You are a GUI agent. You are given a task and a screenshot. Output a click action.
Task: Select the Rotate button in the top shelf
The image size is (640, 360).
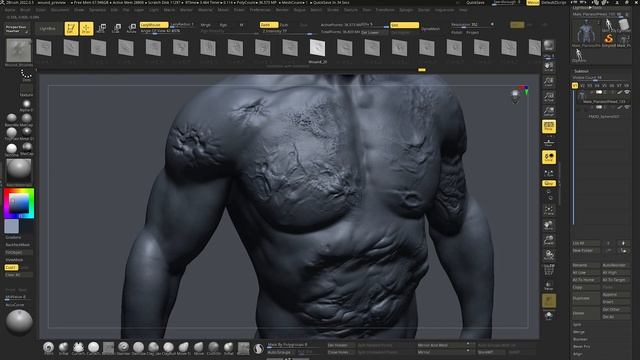point(131,29)
